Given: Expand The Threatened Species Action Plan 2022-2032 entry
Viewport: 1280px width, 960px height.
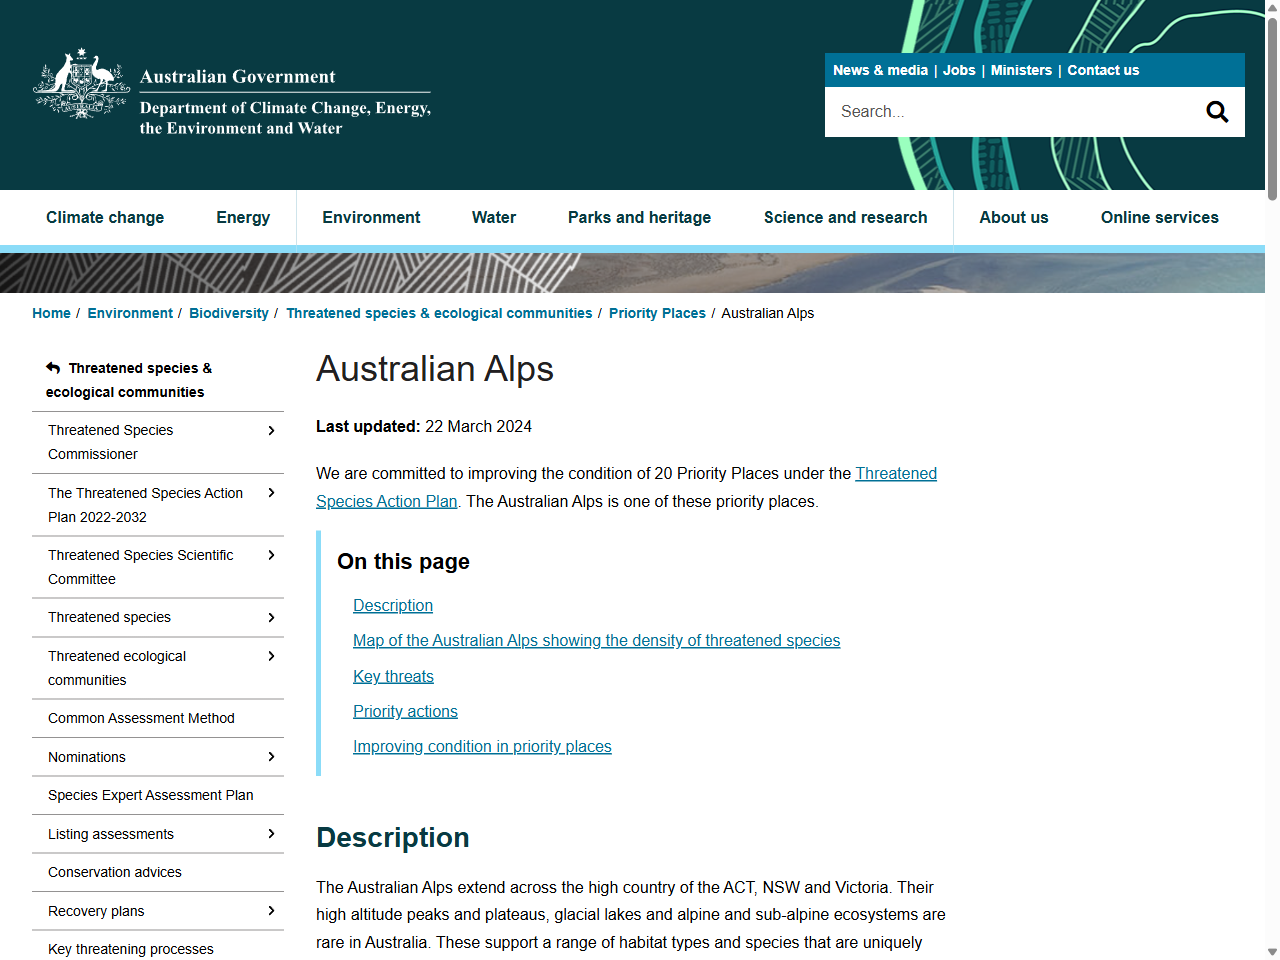Looking at the screenshot, I should 270,493.
